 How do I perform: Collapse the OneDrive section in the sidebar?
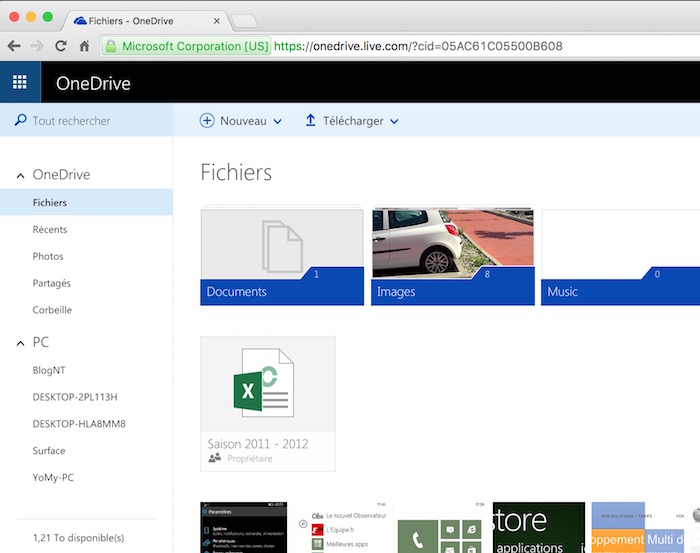[21, 175]
